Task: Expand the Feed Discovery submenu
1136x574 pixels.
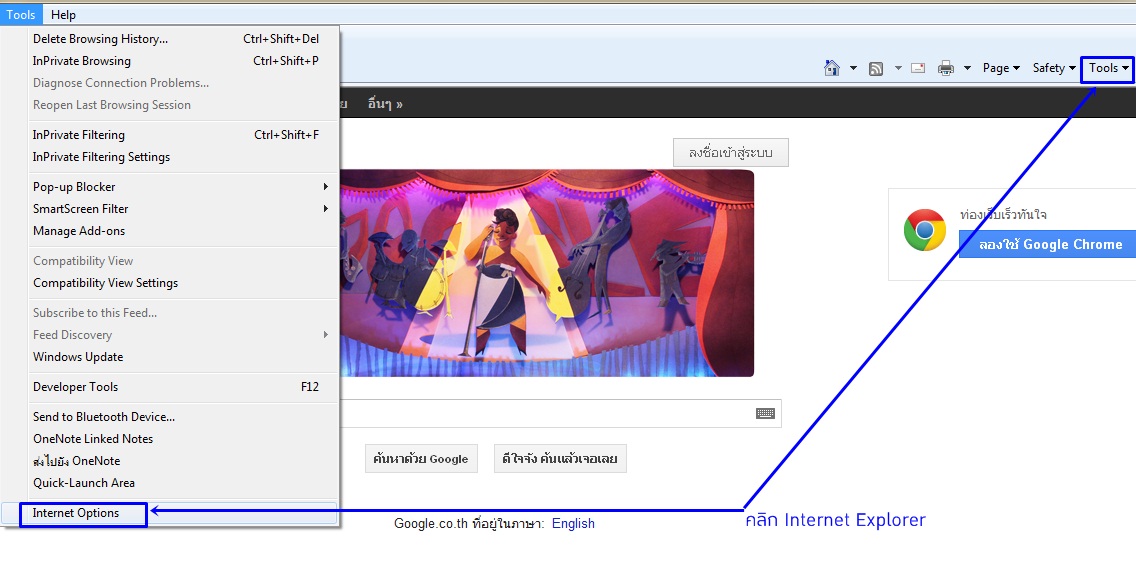Action: tap(176, 335)
